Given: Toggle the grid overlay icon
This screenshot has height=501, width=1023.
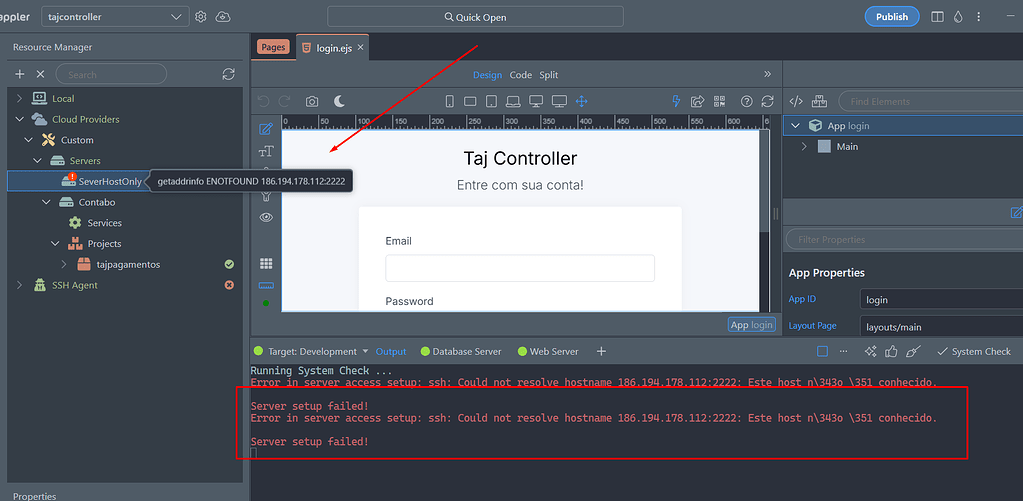Looking at the screenshot, I should point(266,264).
